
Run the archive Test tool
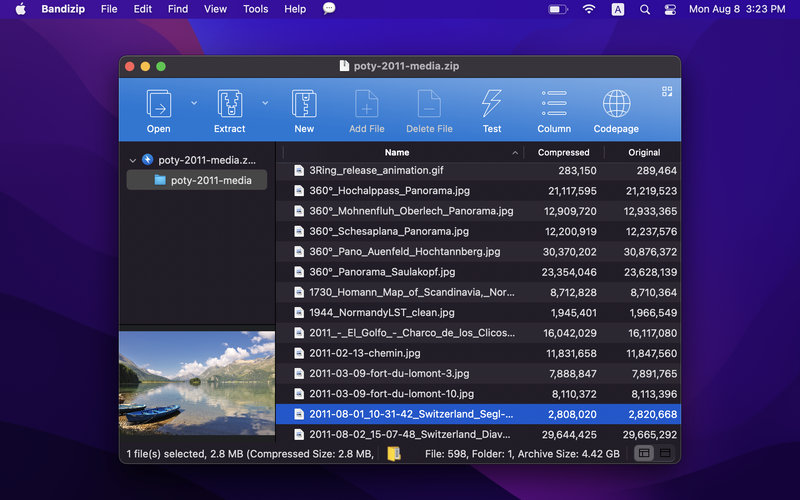pyautogui.click(x=491, y=104)
